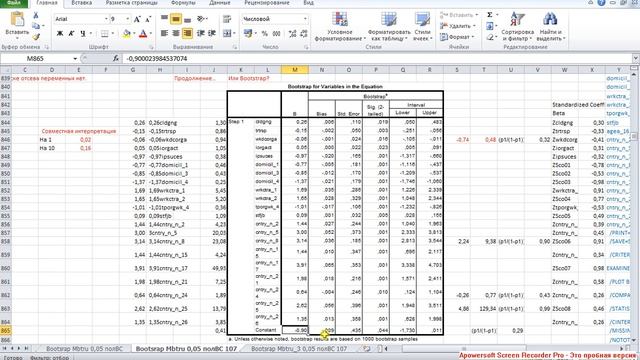The image size is (640, 360).
Task: Open sheet tab Bootsrap Mbtru_3 0,05 полВС 107
Action: click(x=299, y=349)
